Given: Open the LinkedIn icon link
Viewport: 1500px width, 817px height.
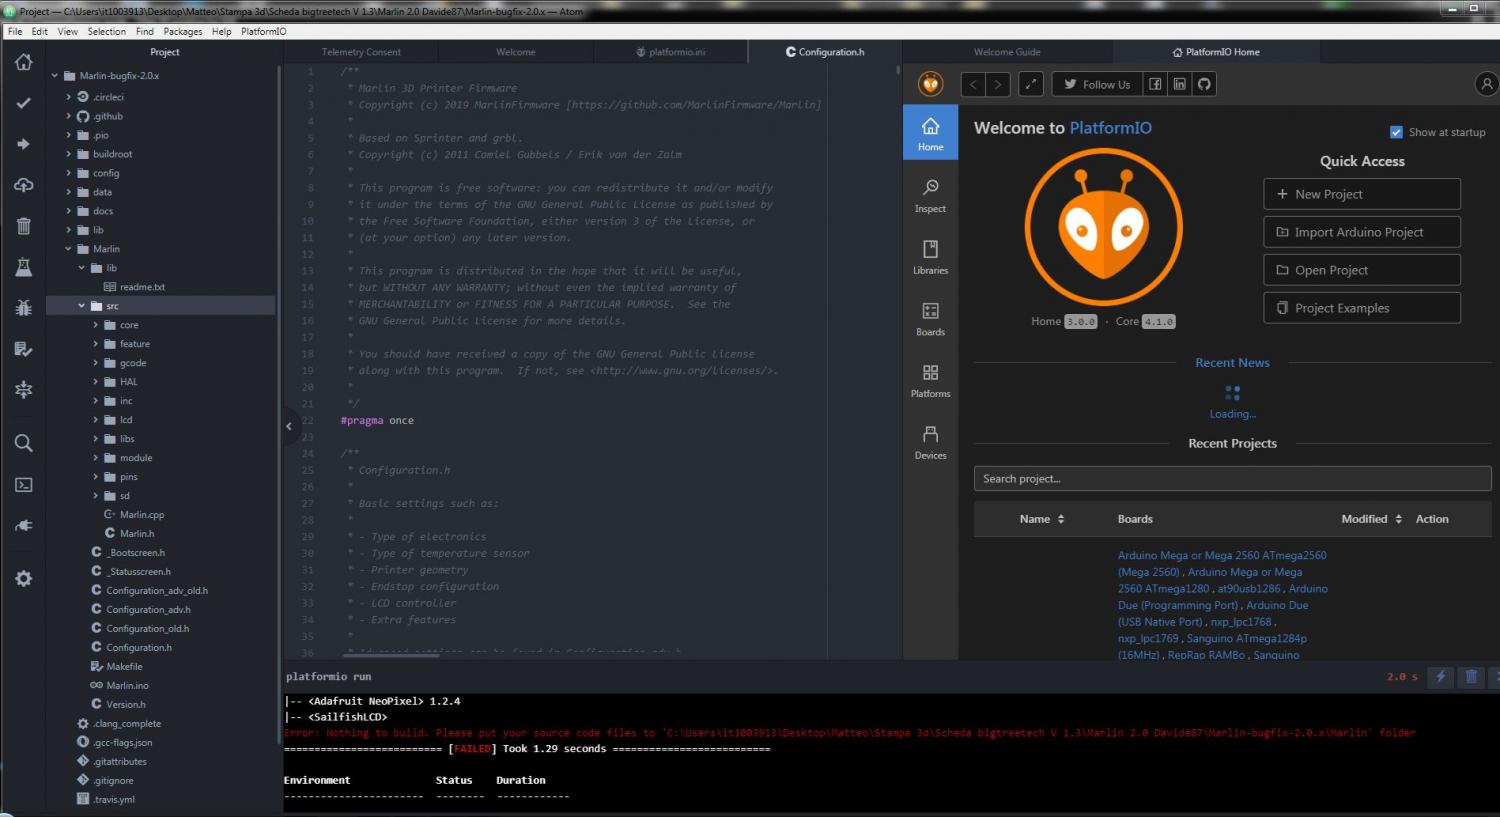Looking at the screenshot, I should (x=1180, y=84).
